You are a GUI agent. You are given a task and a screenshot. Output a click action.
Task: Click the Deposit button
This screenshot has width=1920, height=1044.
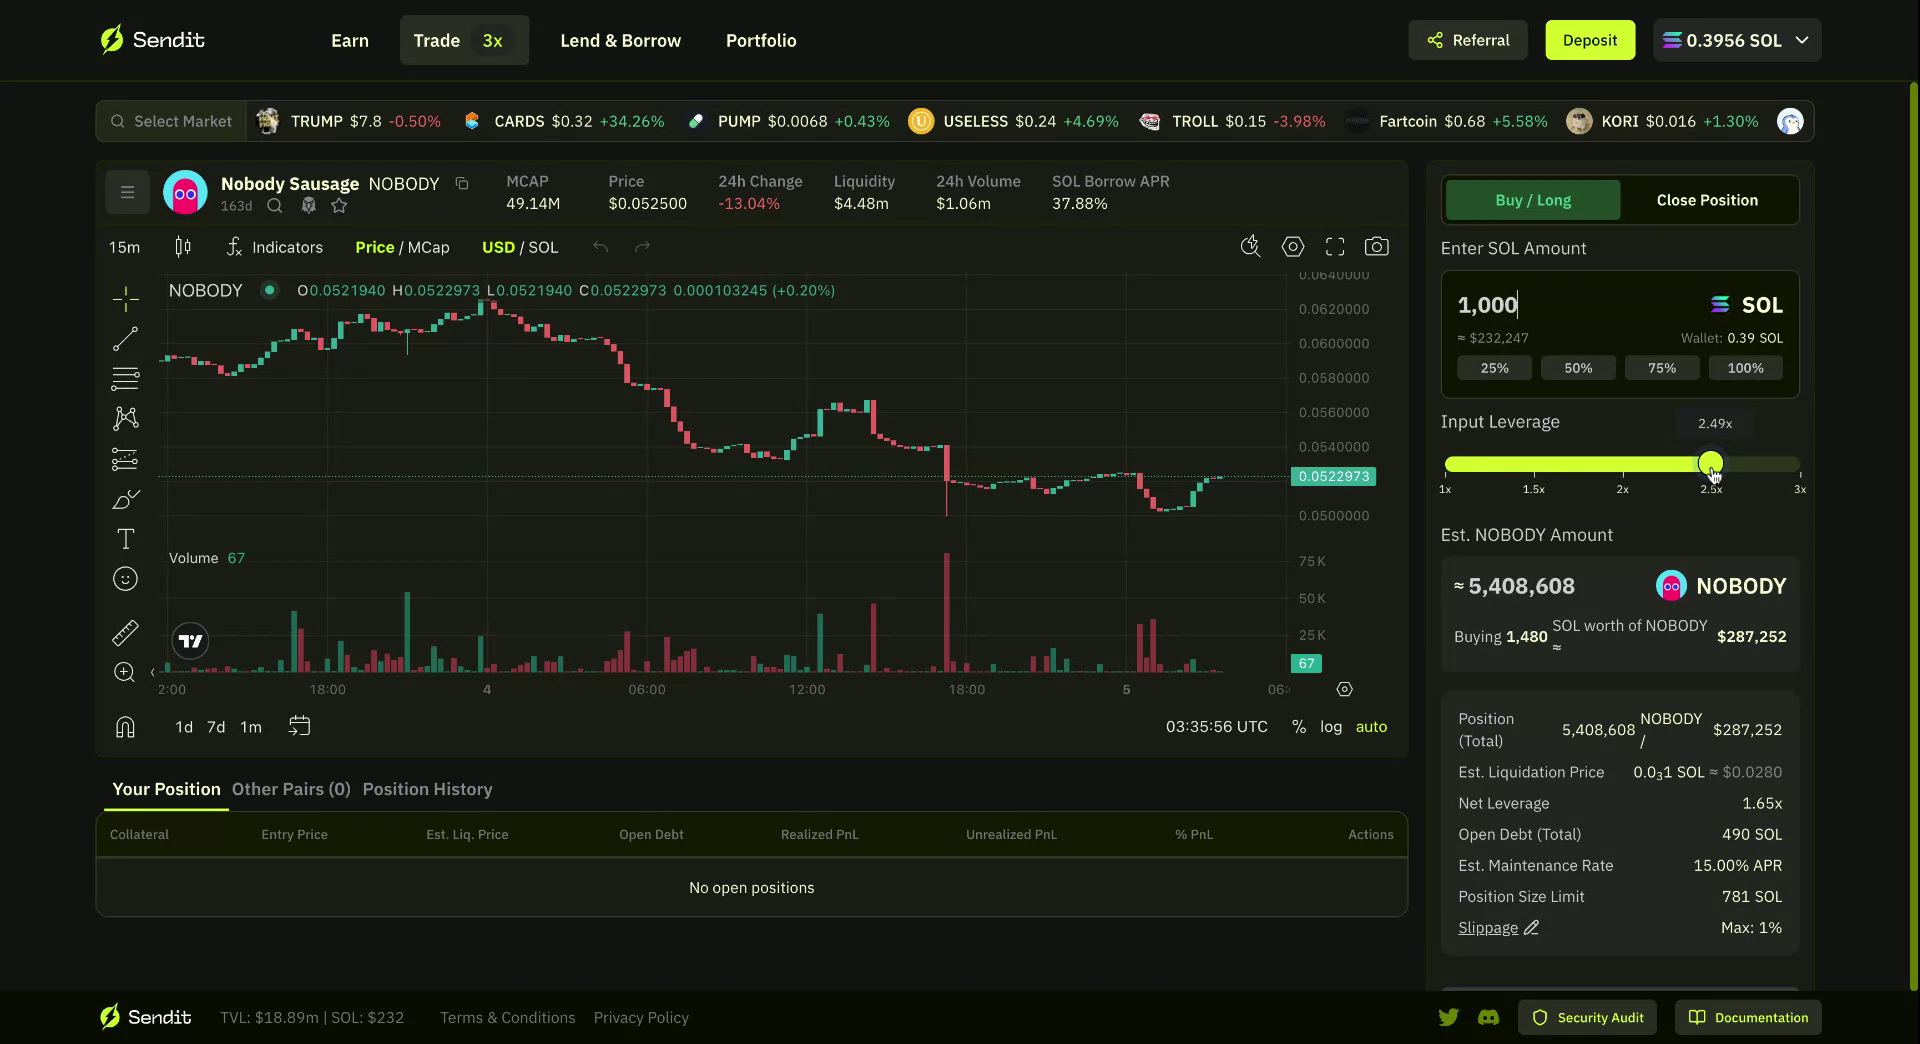click(1589, 40)
